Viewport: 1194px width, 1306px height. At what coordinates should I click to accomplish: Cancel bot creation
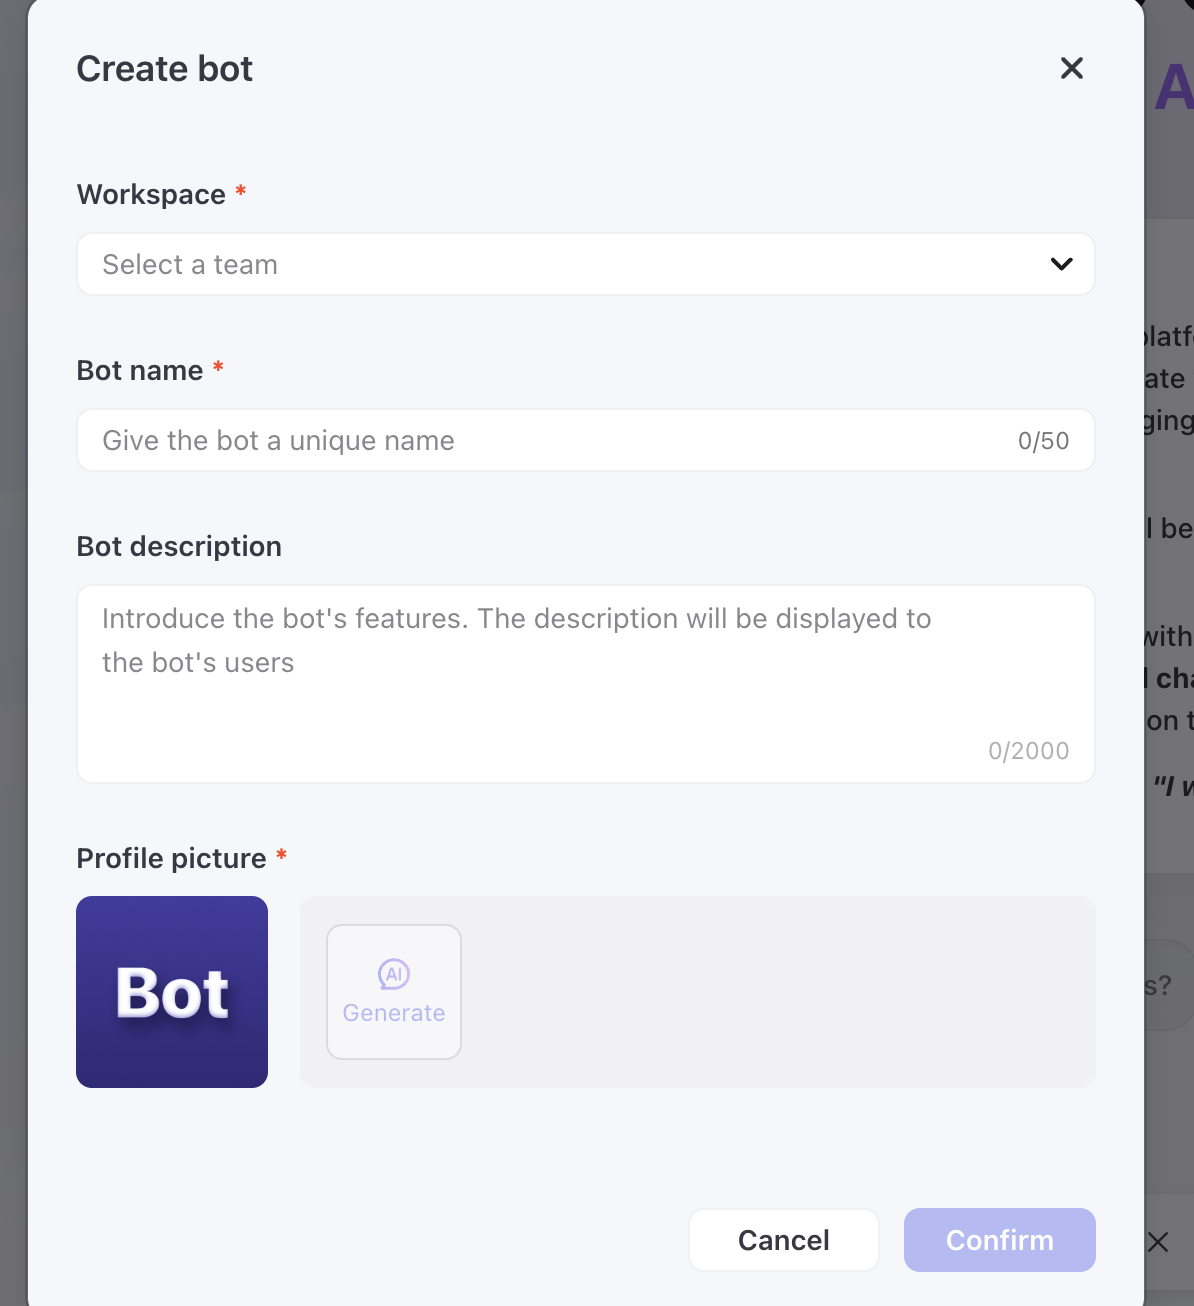[783, 1240]
